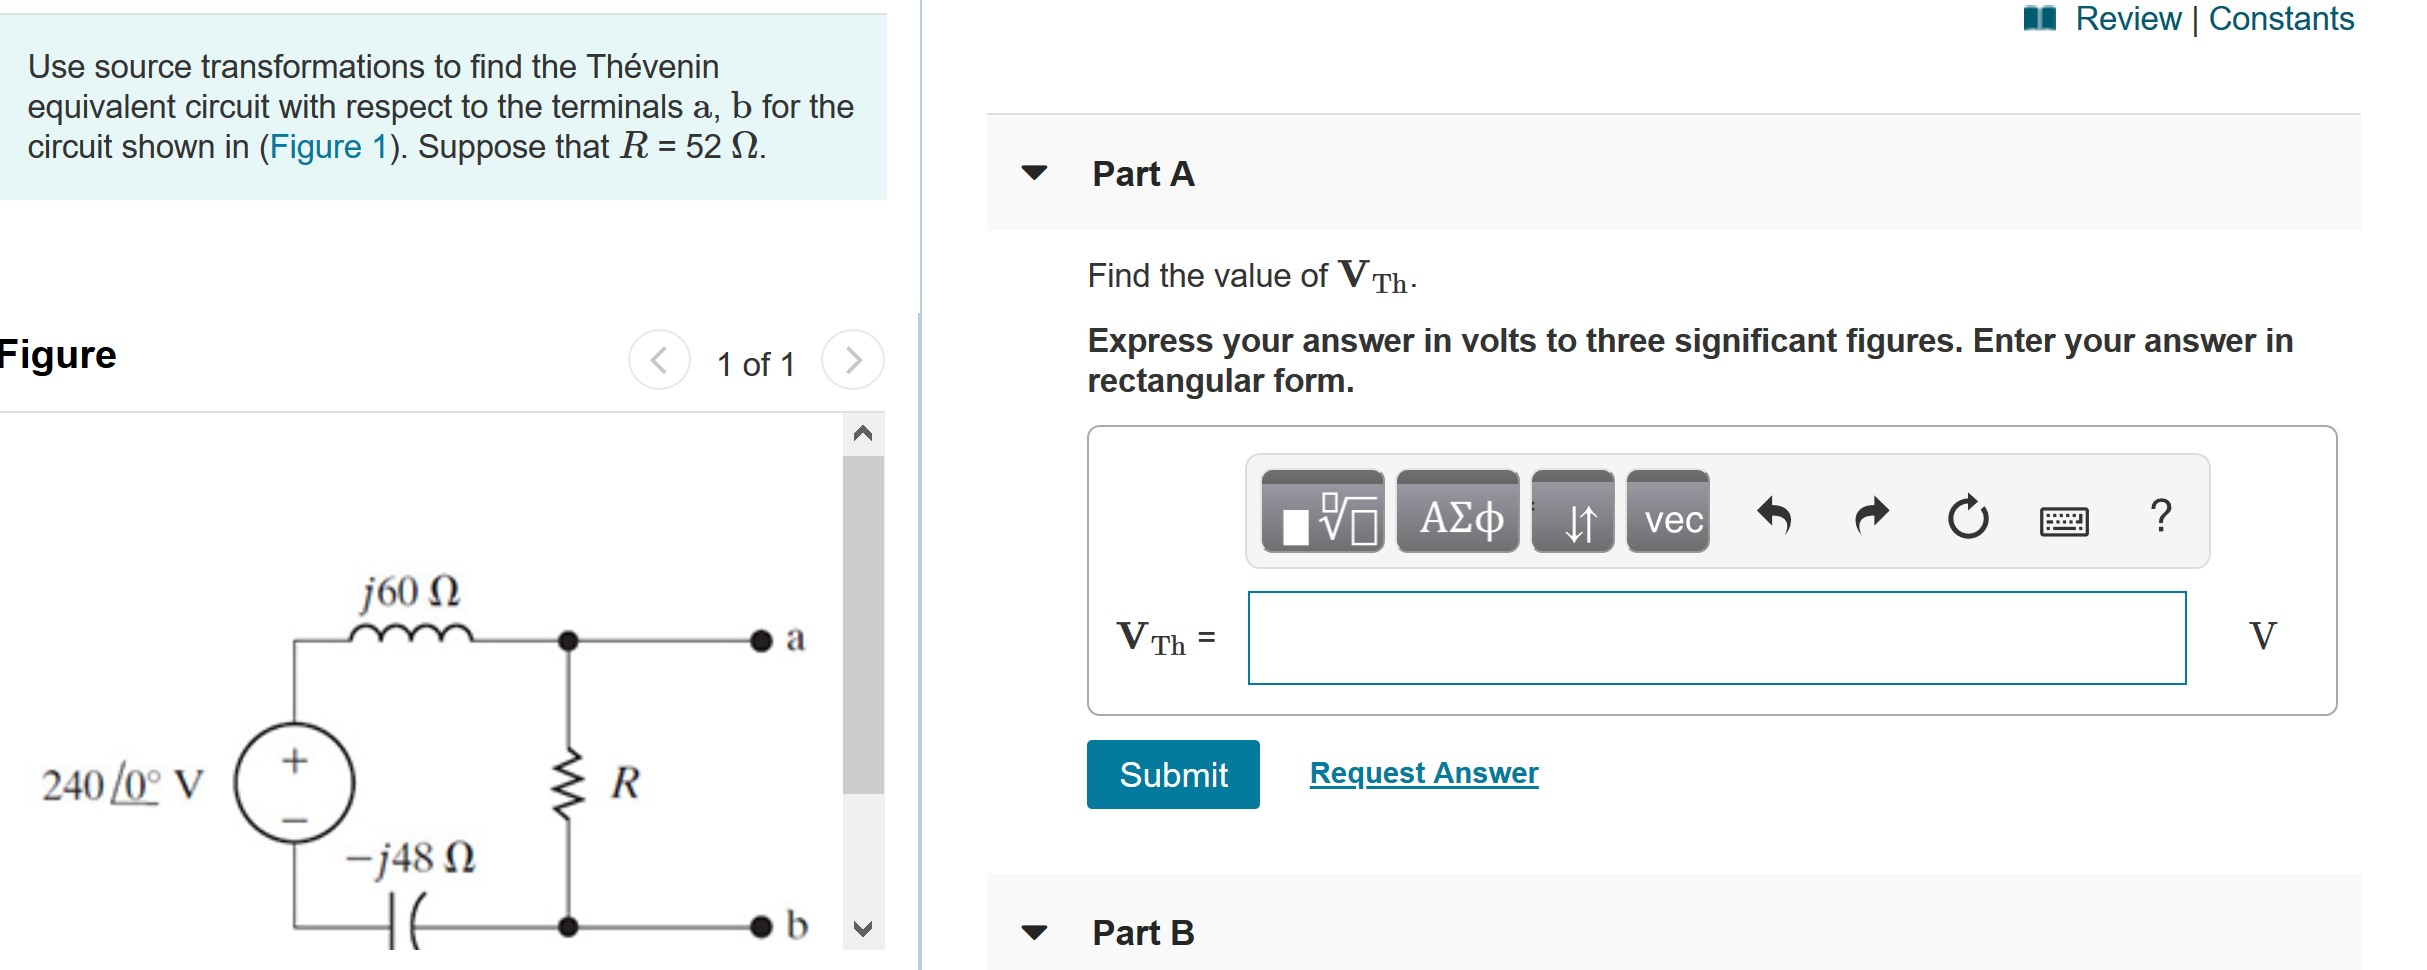Click the redo arrow in the equation toolbar
The image size is (2427, 970).
point(1870,514)
